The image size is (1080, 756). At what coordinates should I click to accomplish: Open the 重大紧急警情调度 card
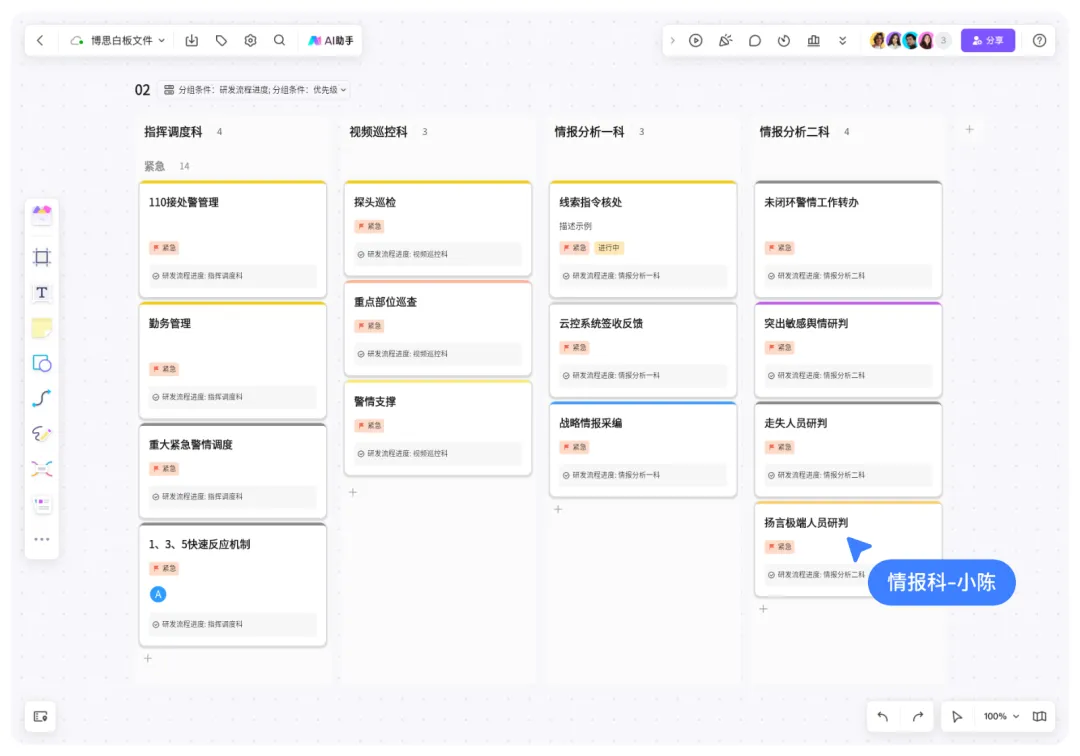coord(233,471)
